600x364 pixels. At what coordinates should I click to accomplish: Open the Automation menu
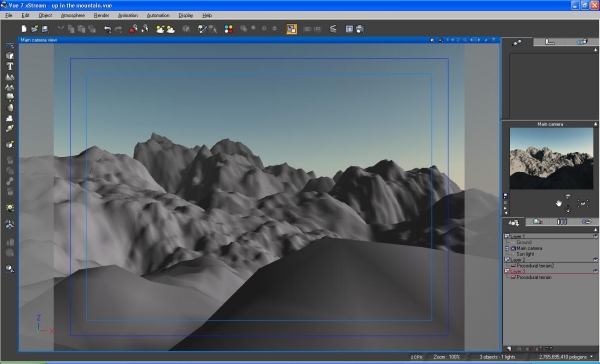[158, 15]
